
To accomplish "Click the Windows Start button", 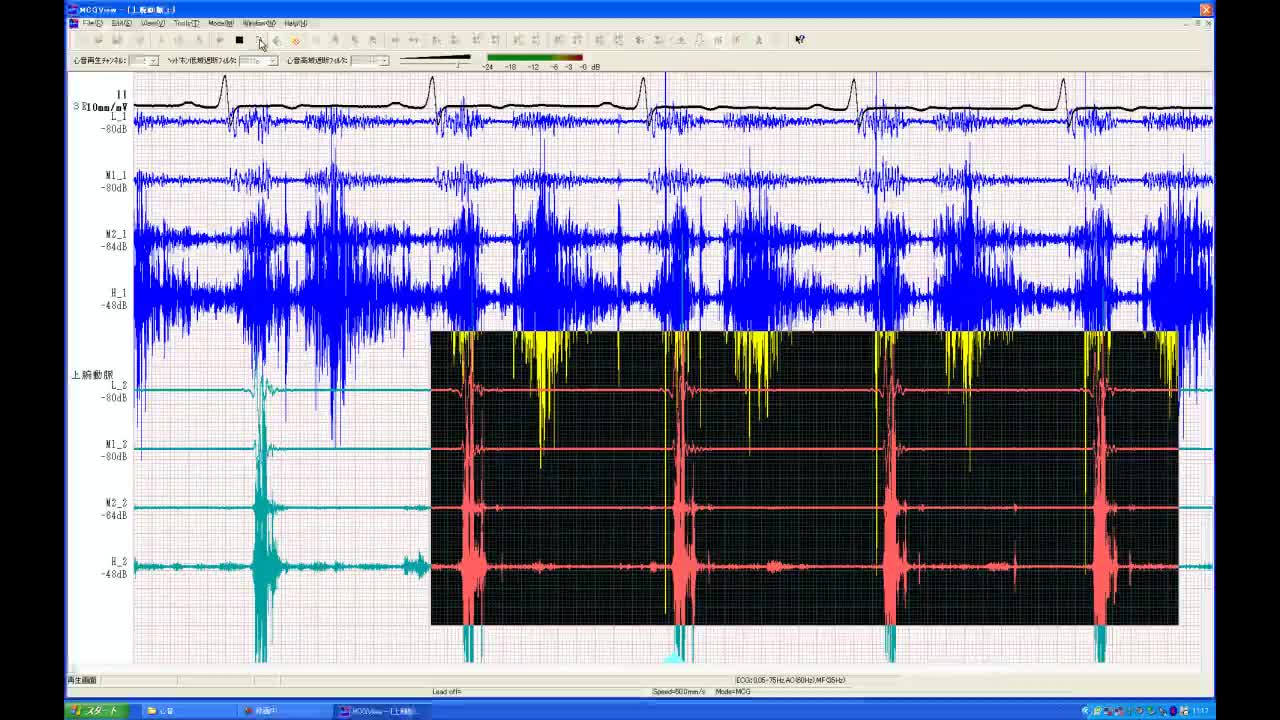I will (94, 711).
